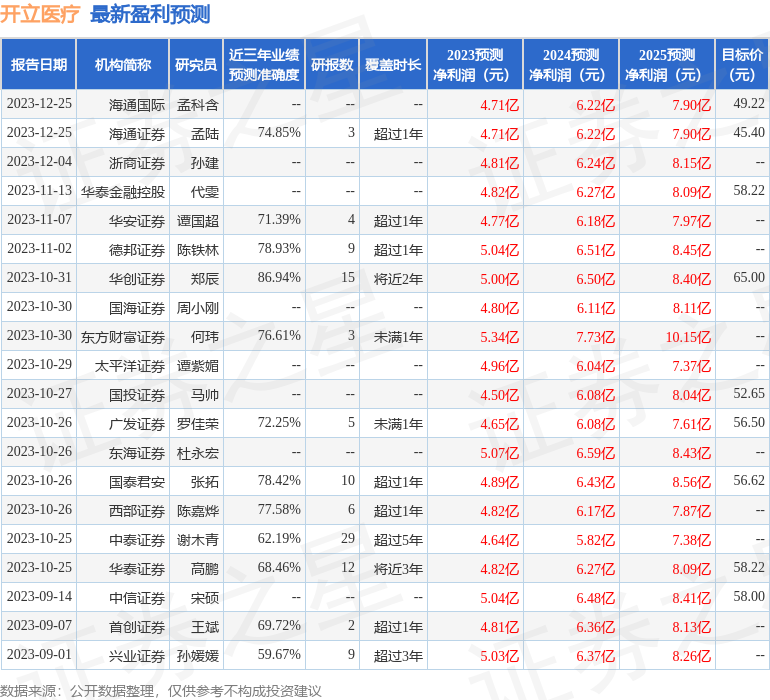
Task: Select the 目标价 column header
Action: (x=742, y=64)
